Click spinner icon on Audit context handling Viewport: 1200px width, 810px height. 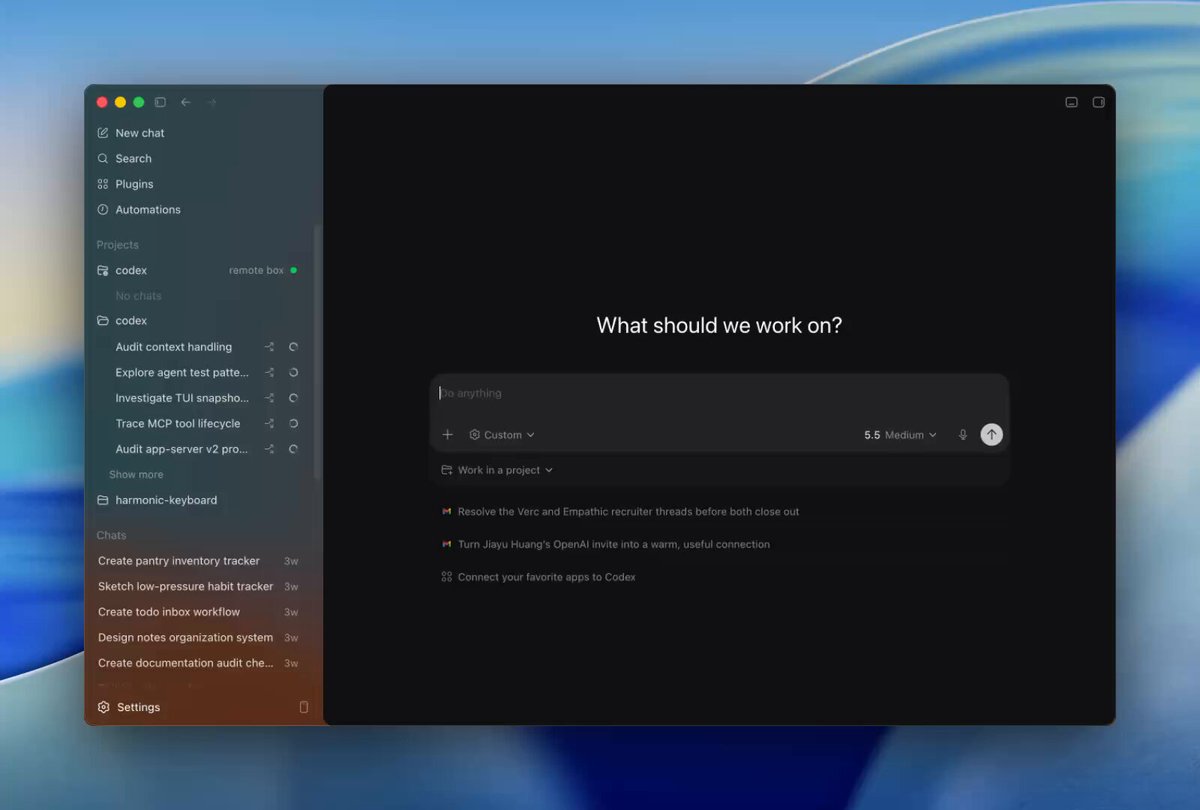[x=293, y=347]
